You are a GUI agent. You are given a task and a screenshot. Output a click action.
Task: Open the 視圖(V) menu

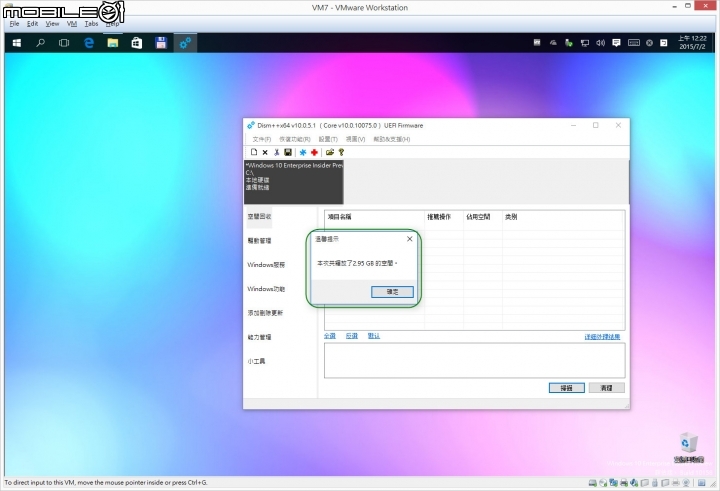(x=355, y=139)
